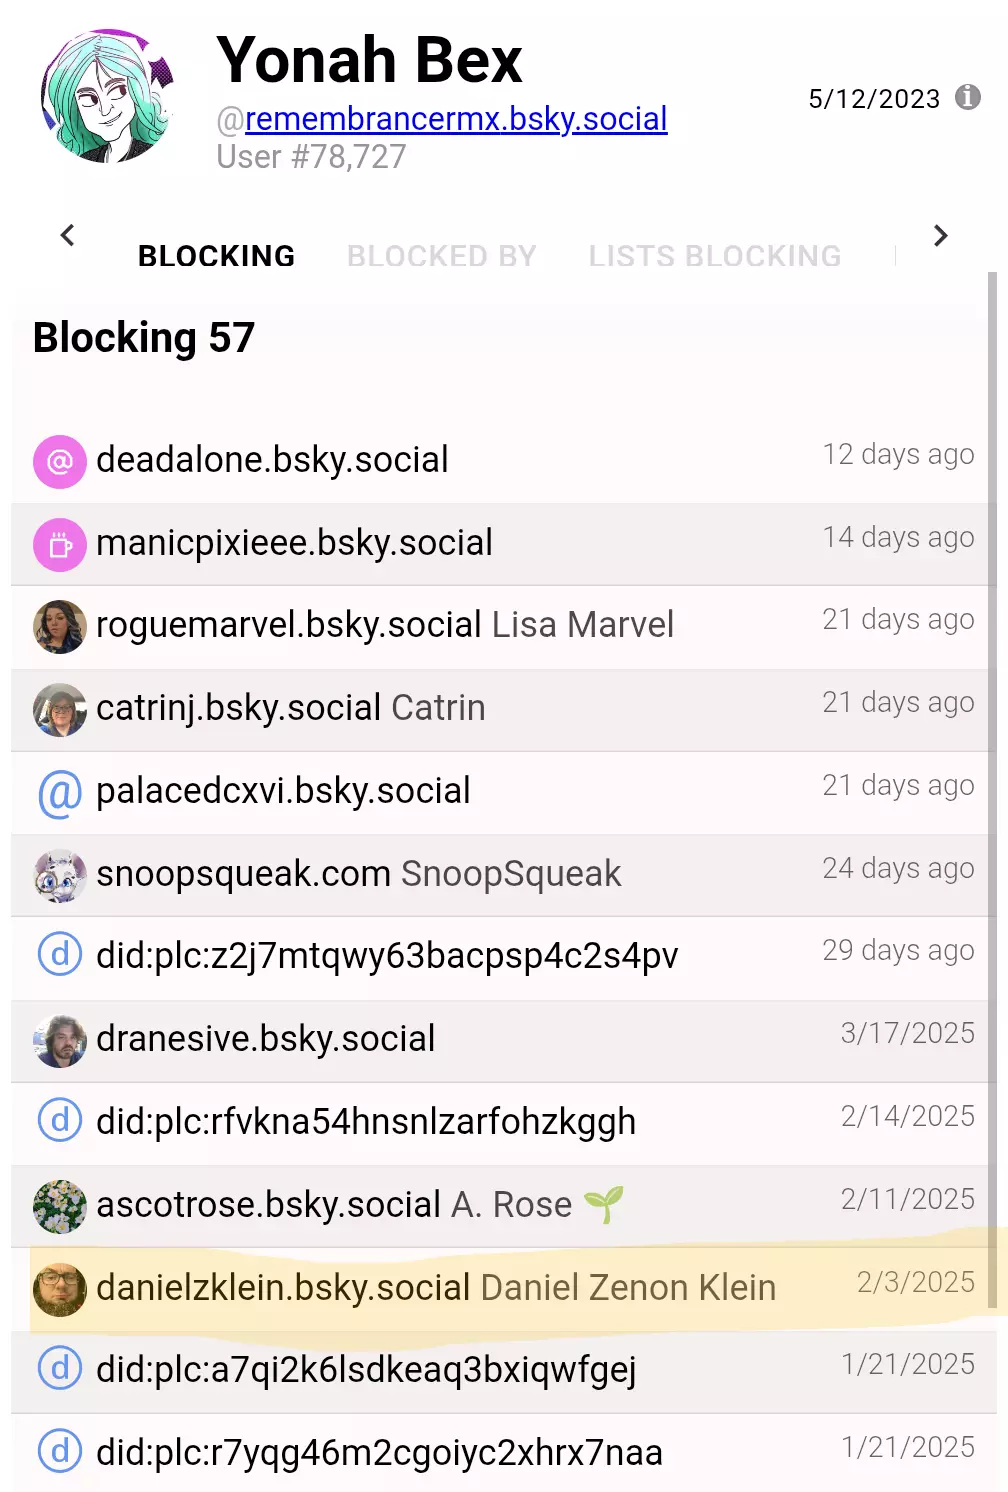
Task: Click the d icon beside did:plc:rfvkna54hnsnlzarfohzkggh
Action: (60, 1120)
